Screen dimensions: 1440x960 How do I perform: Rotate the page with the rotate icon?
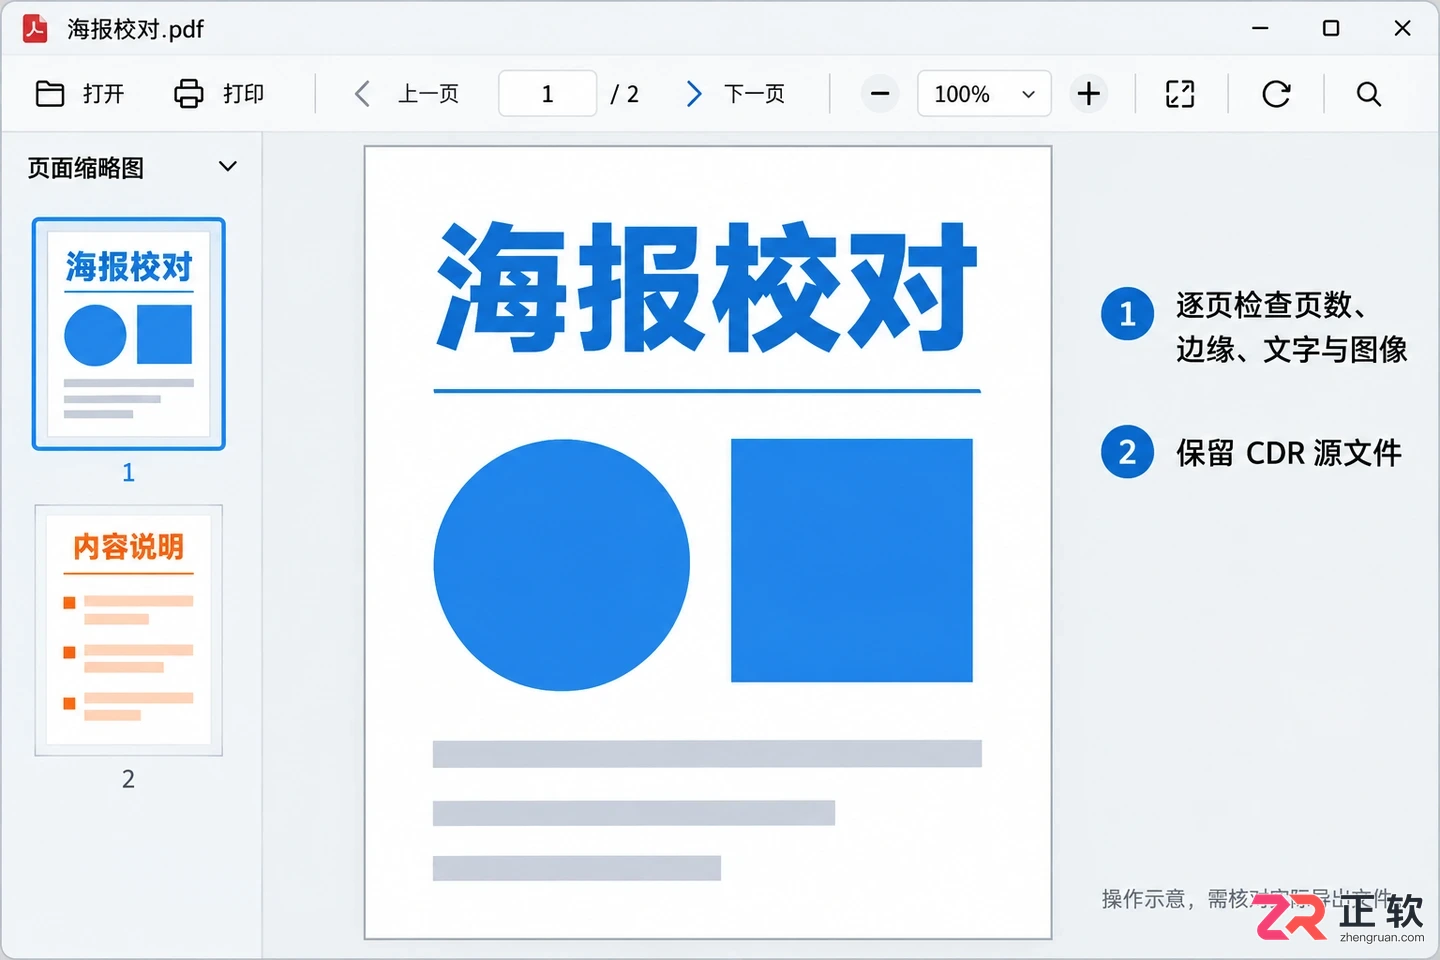[1276, 94]
